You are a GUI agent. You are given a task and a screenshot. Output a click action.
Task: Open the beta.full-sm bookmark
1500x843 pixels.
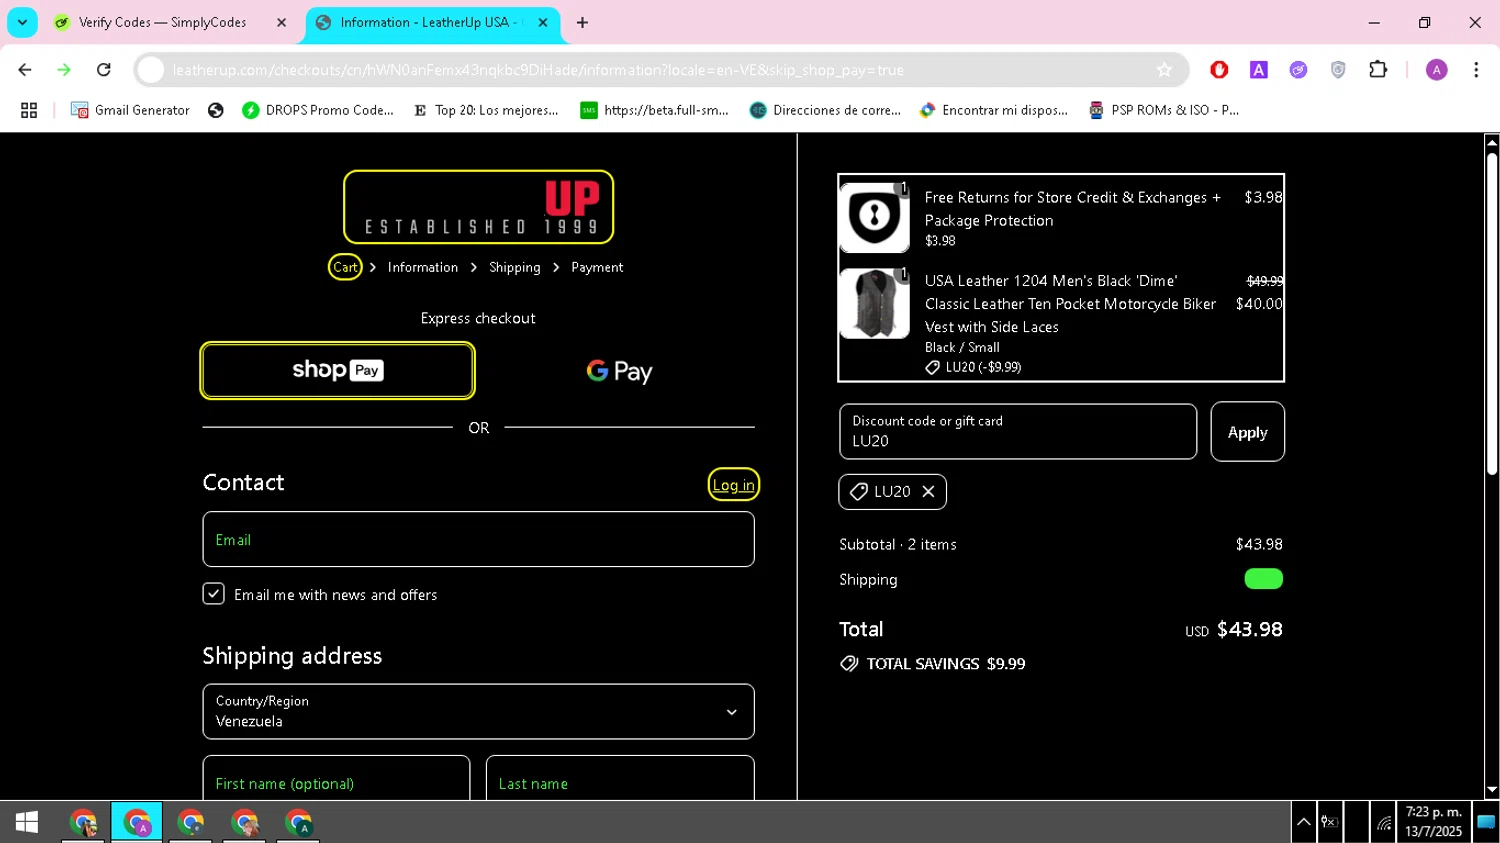(654, 110)
